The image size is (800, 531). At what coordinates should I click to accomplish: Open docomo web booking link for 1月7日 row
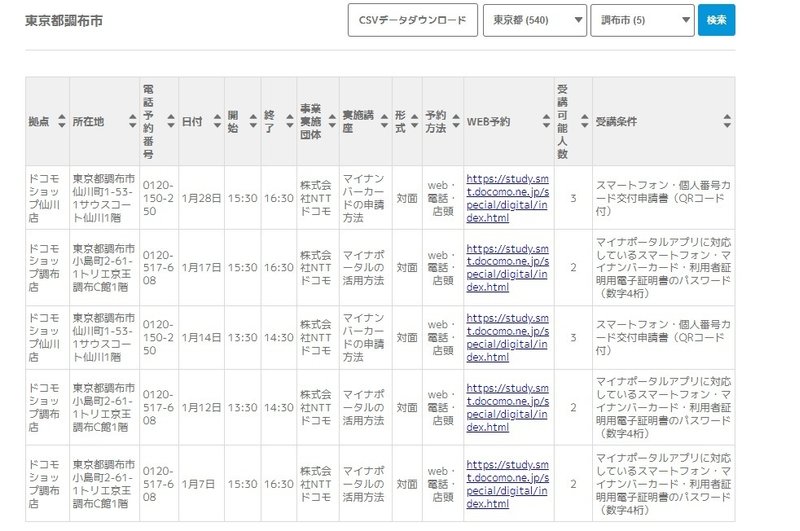pyautogui.click(x=508, y=484)
